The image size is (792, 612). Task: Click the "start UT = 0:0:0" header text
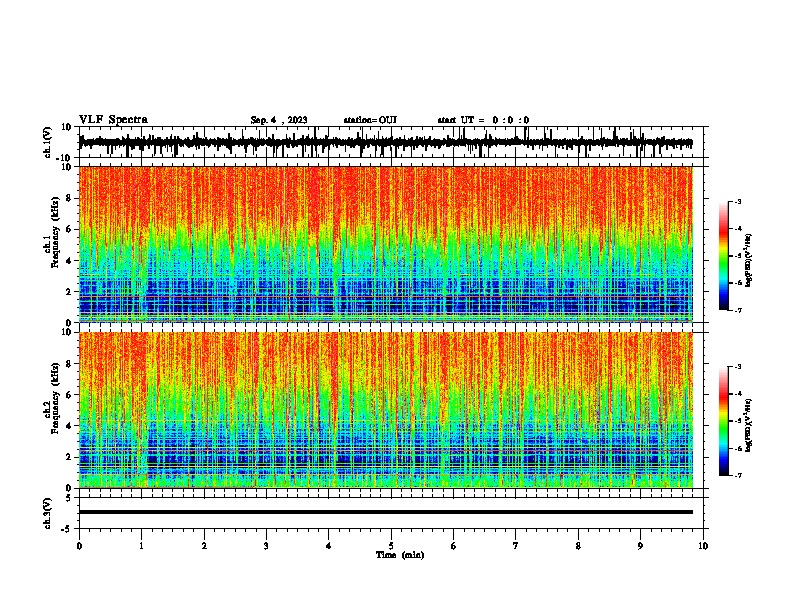483,120
